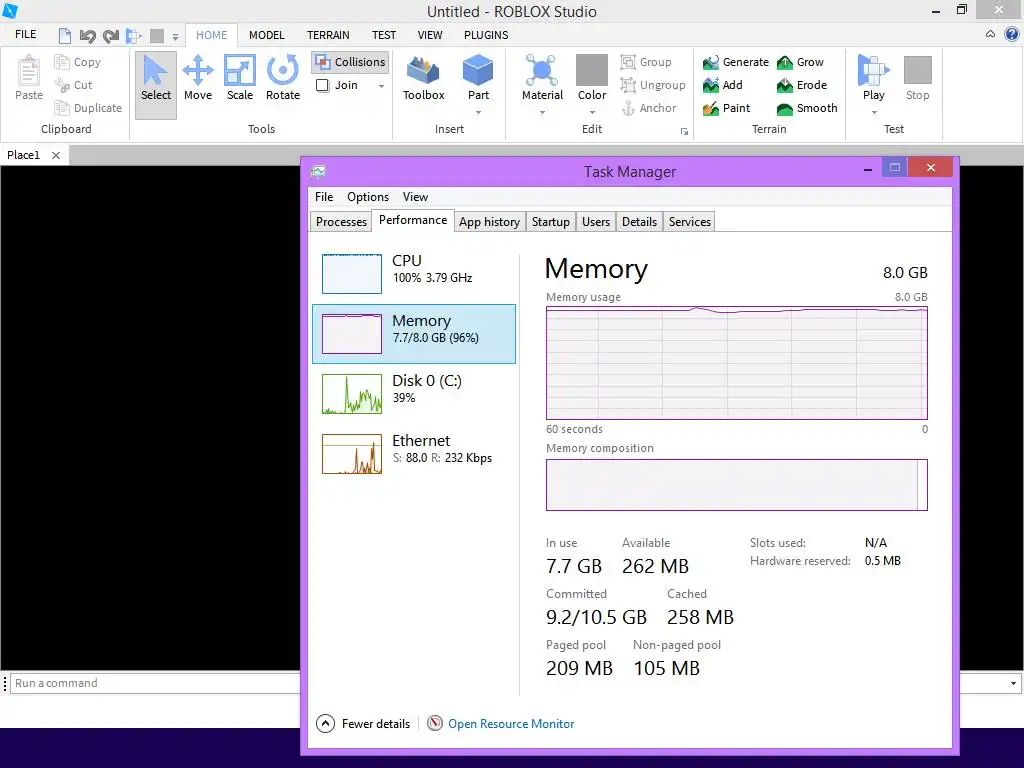
Task: Expand the Material dropdown arrow
Action: click(542, 112)
